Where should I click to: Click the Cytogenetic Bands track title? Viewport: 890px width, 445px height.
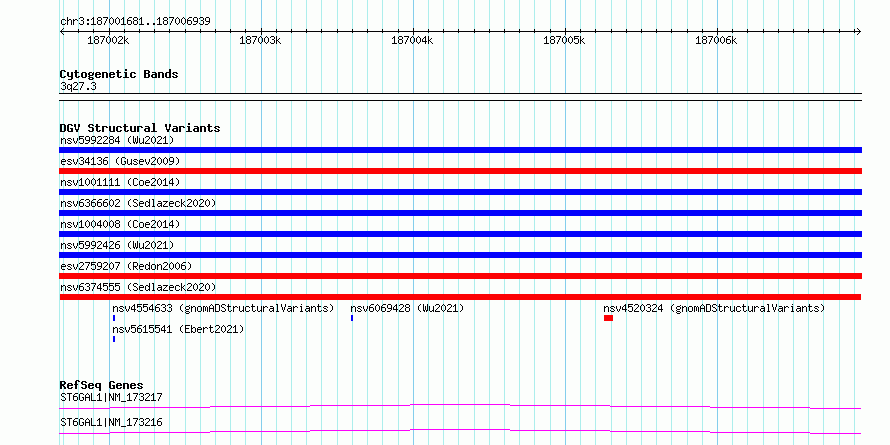pos(119,74)
